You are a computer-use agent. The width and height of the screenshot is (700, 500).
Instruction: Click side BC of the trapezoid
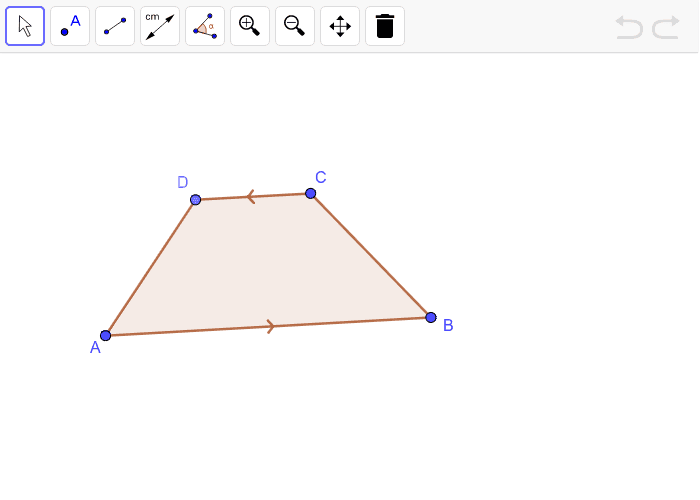(371, 255)
